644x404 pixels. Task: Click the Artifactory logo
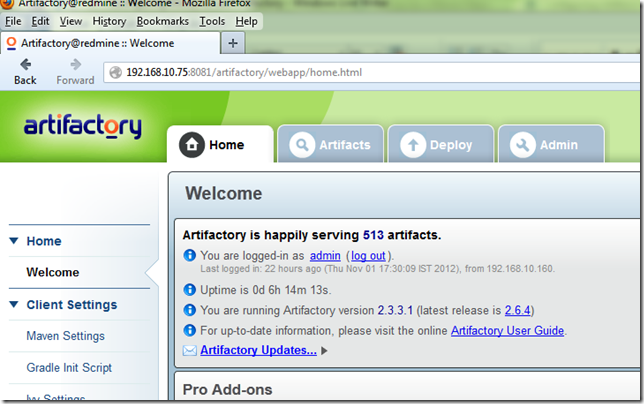click(83, 126)
